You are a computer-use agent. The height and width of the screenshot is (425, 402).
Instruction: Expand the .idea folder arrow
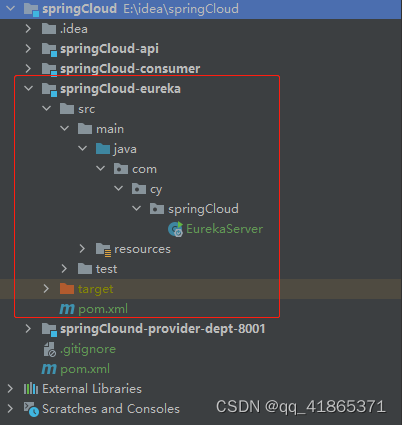(29, 29)
